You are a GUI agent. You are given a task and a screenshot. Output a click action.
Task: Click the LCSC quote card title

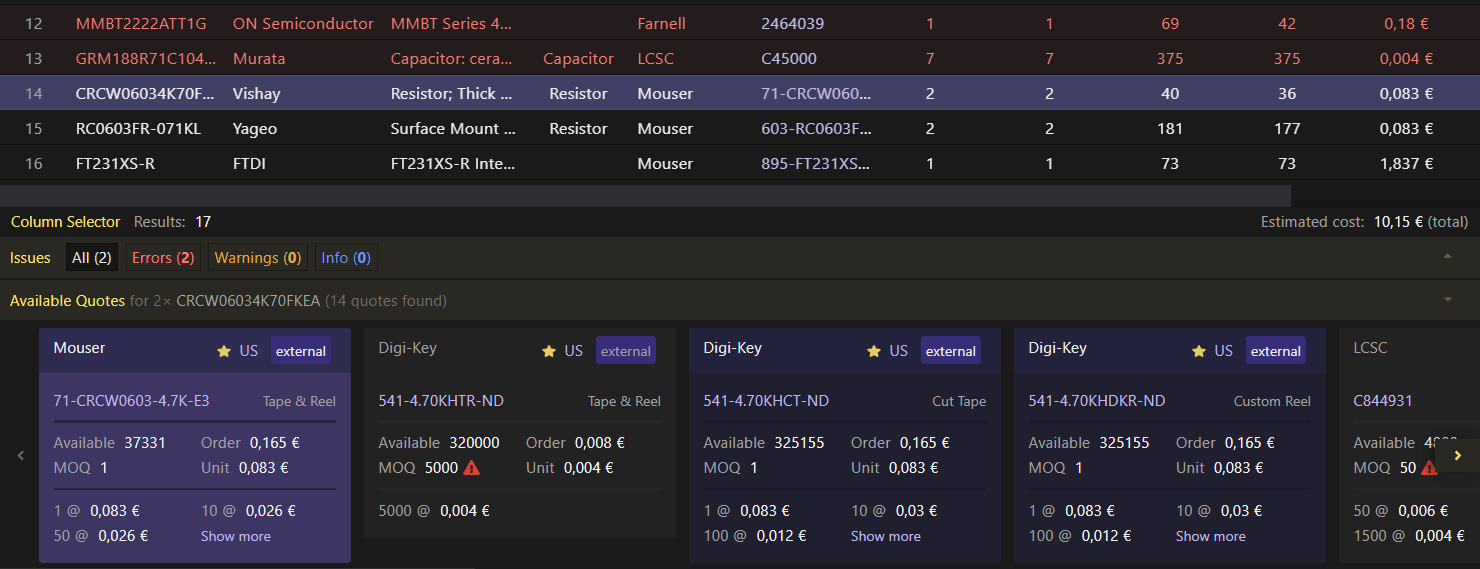click(x=1370, y=348)
